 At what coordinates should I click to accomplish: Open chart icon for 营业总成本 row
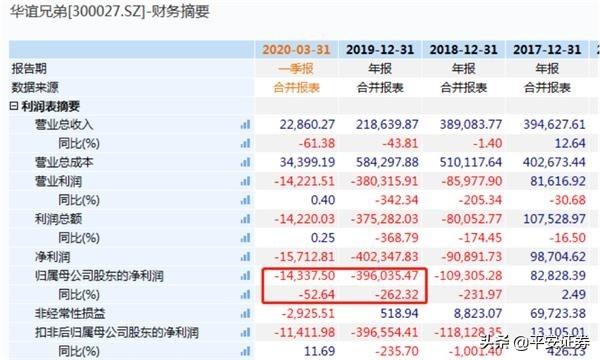245,162
